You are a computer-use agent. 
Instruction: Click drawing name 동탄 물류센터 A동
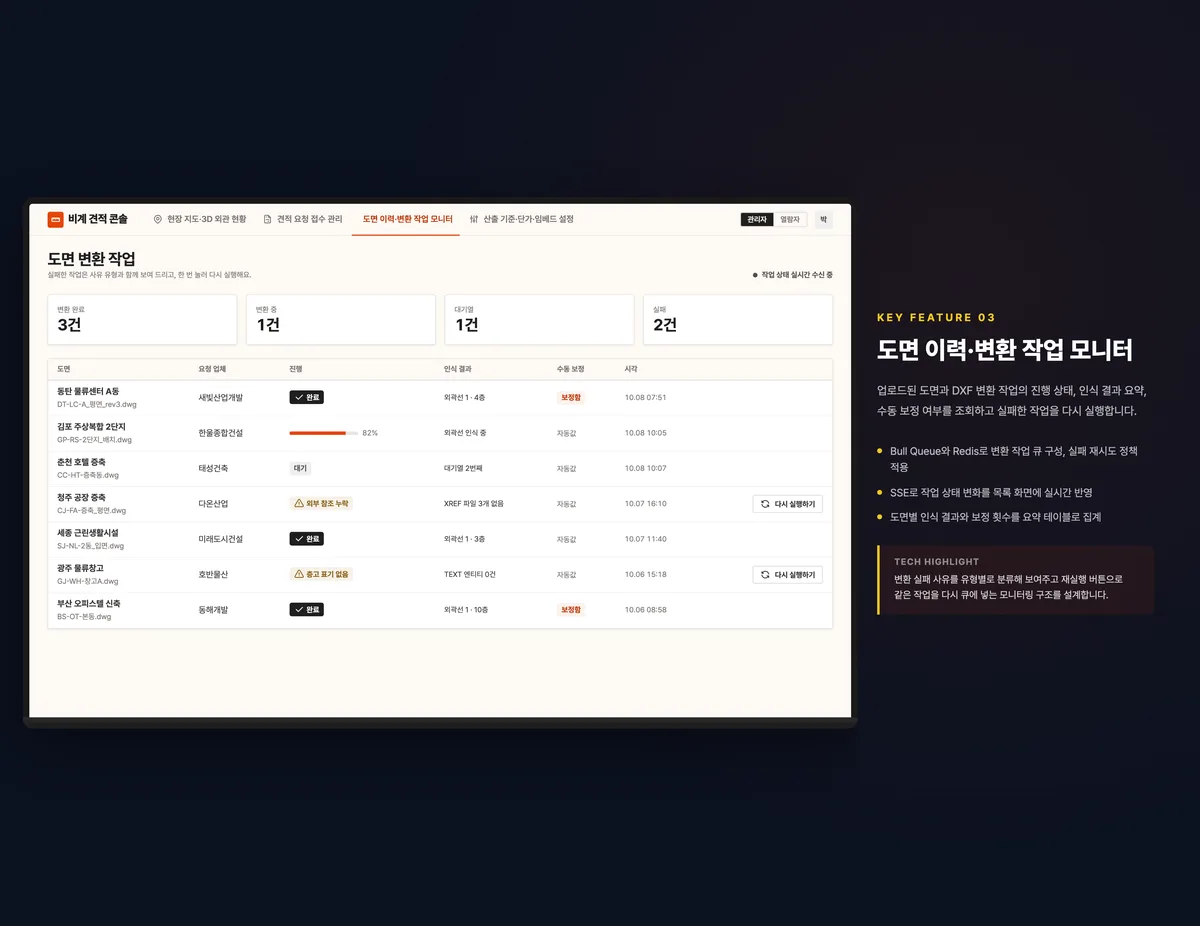coord(89,391)
